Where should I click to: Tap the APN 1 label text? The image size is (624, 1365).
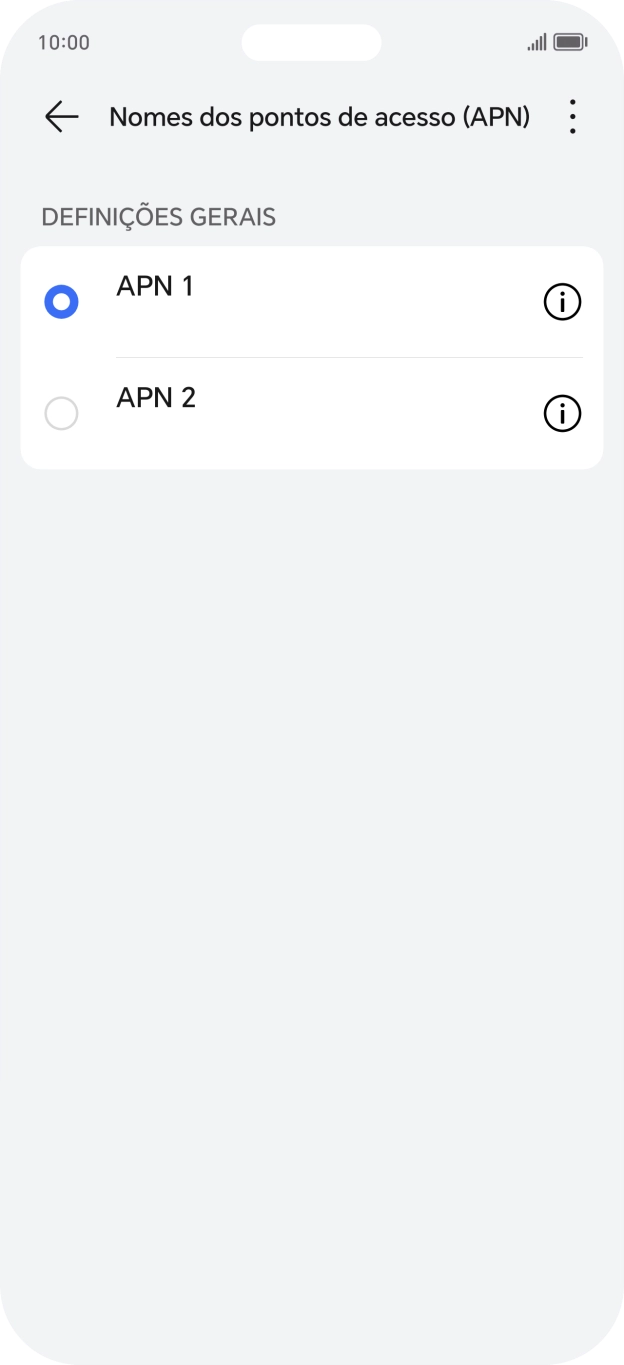155,286
